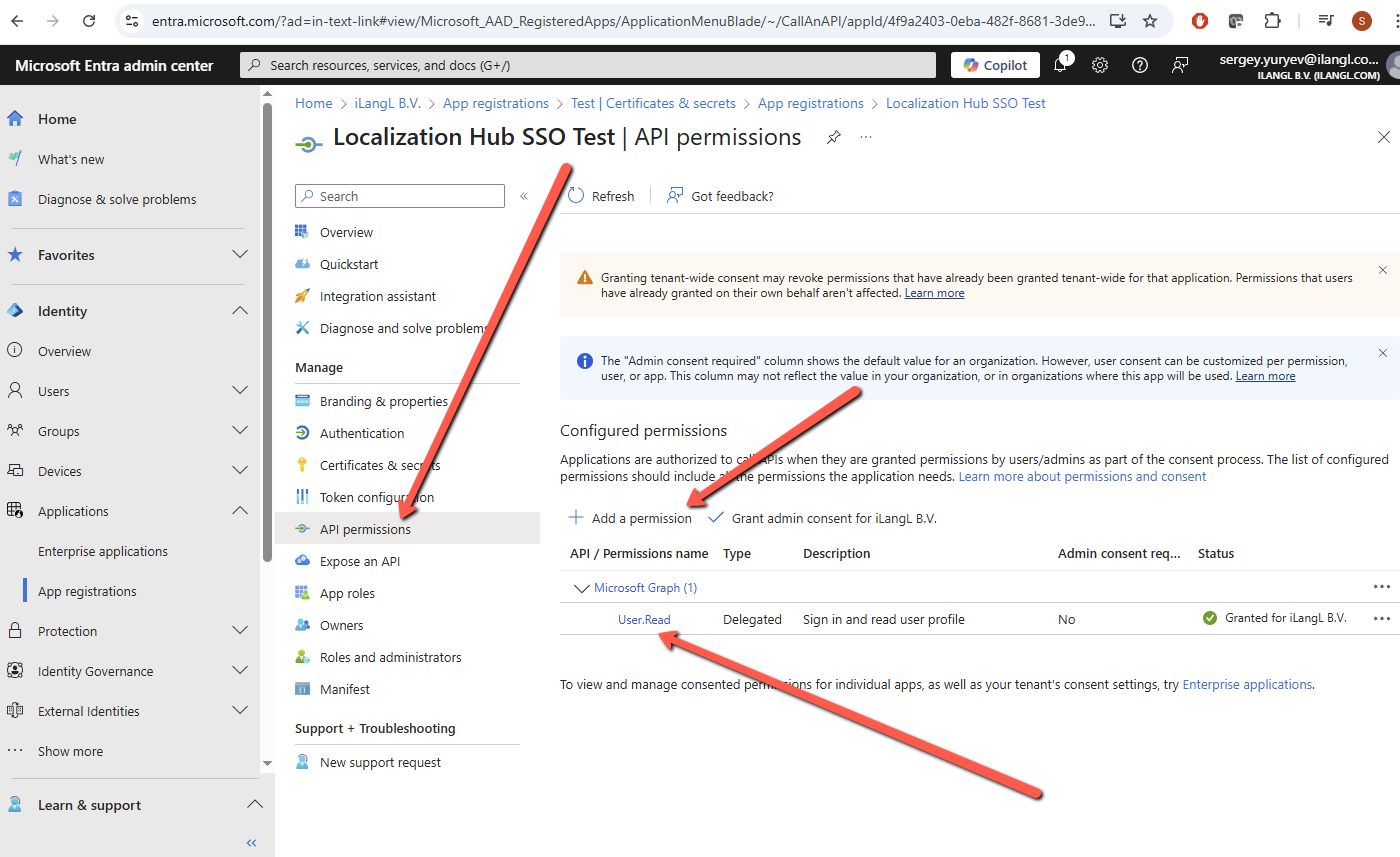Screen dimensions: 1400x857
Task: Open the Copilot button
Action: 995,65
